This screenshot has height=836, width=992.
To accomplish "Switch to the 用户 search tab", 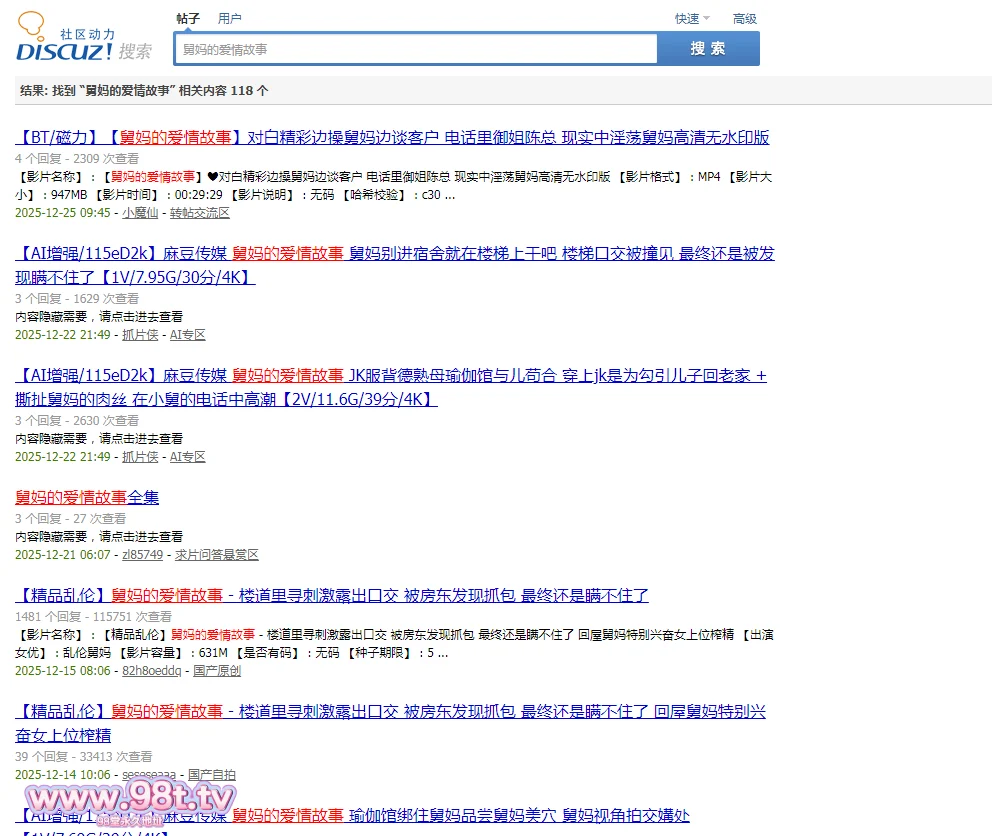I will point(229,18).
